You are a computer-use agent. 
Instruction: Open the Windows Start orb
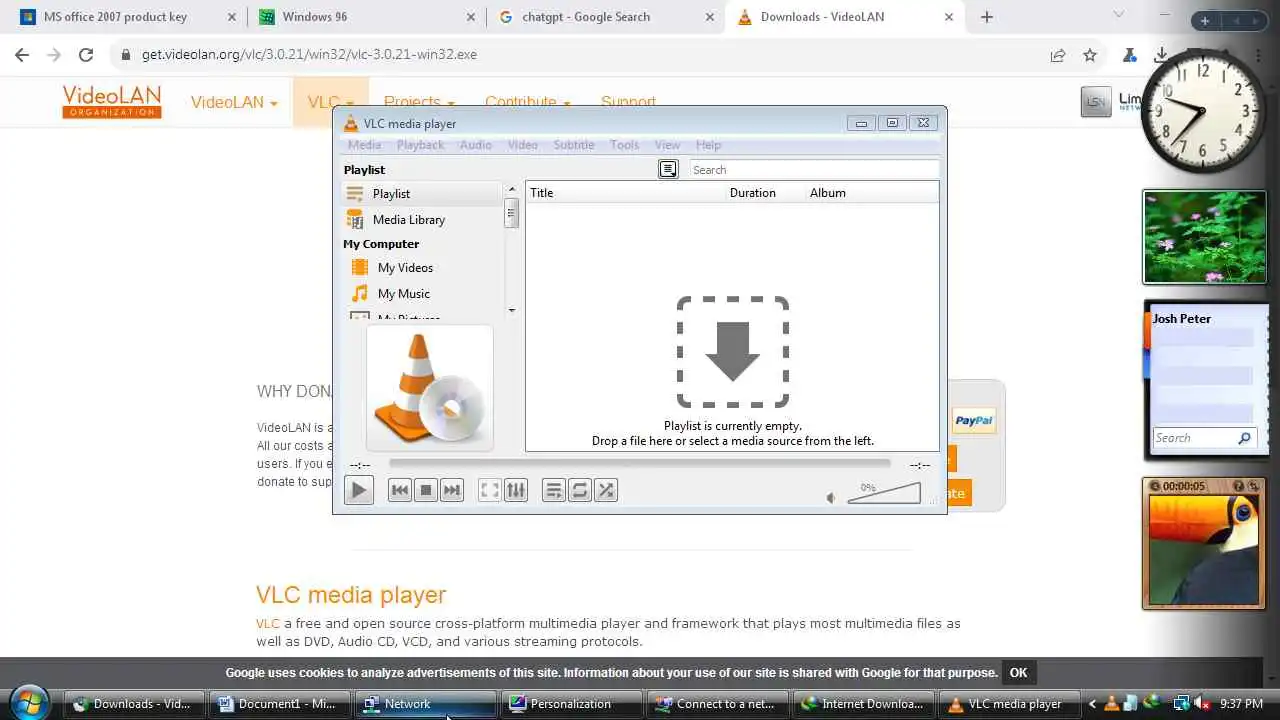click(x=30, y=702)
